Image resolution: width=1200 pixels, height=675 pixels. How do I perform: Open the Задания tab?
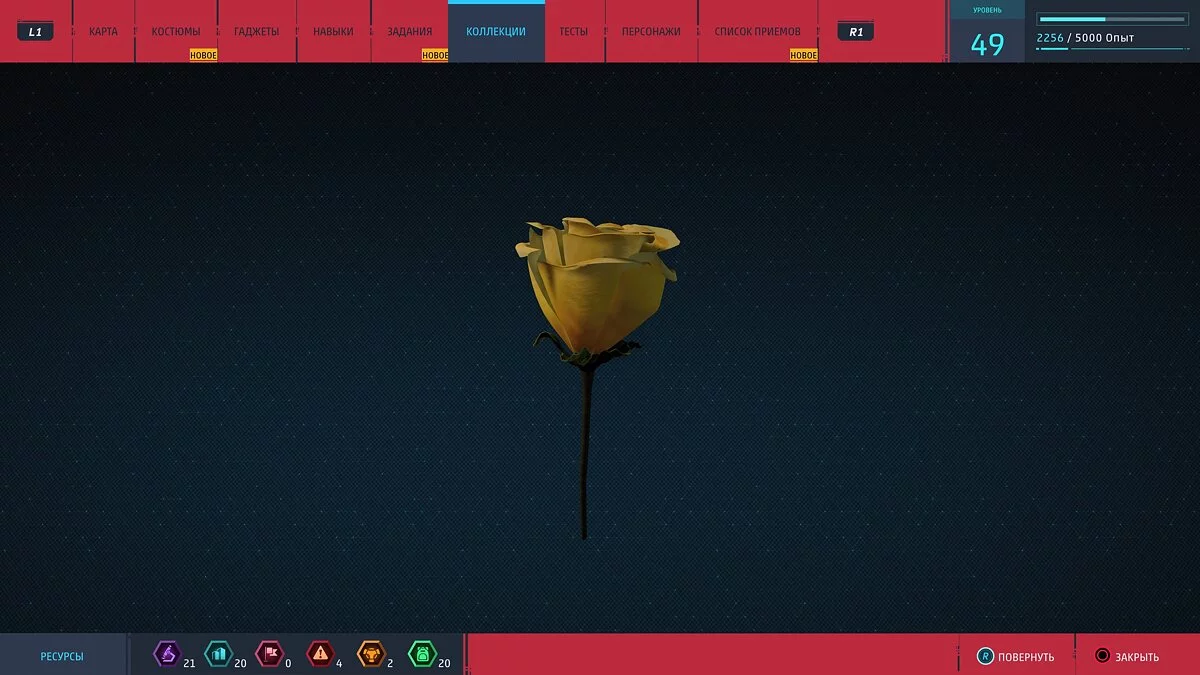click(x=410, y=32)
